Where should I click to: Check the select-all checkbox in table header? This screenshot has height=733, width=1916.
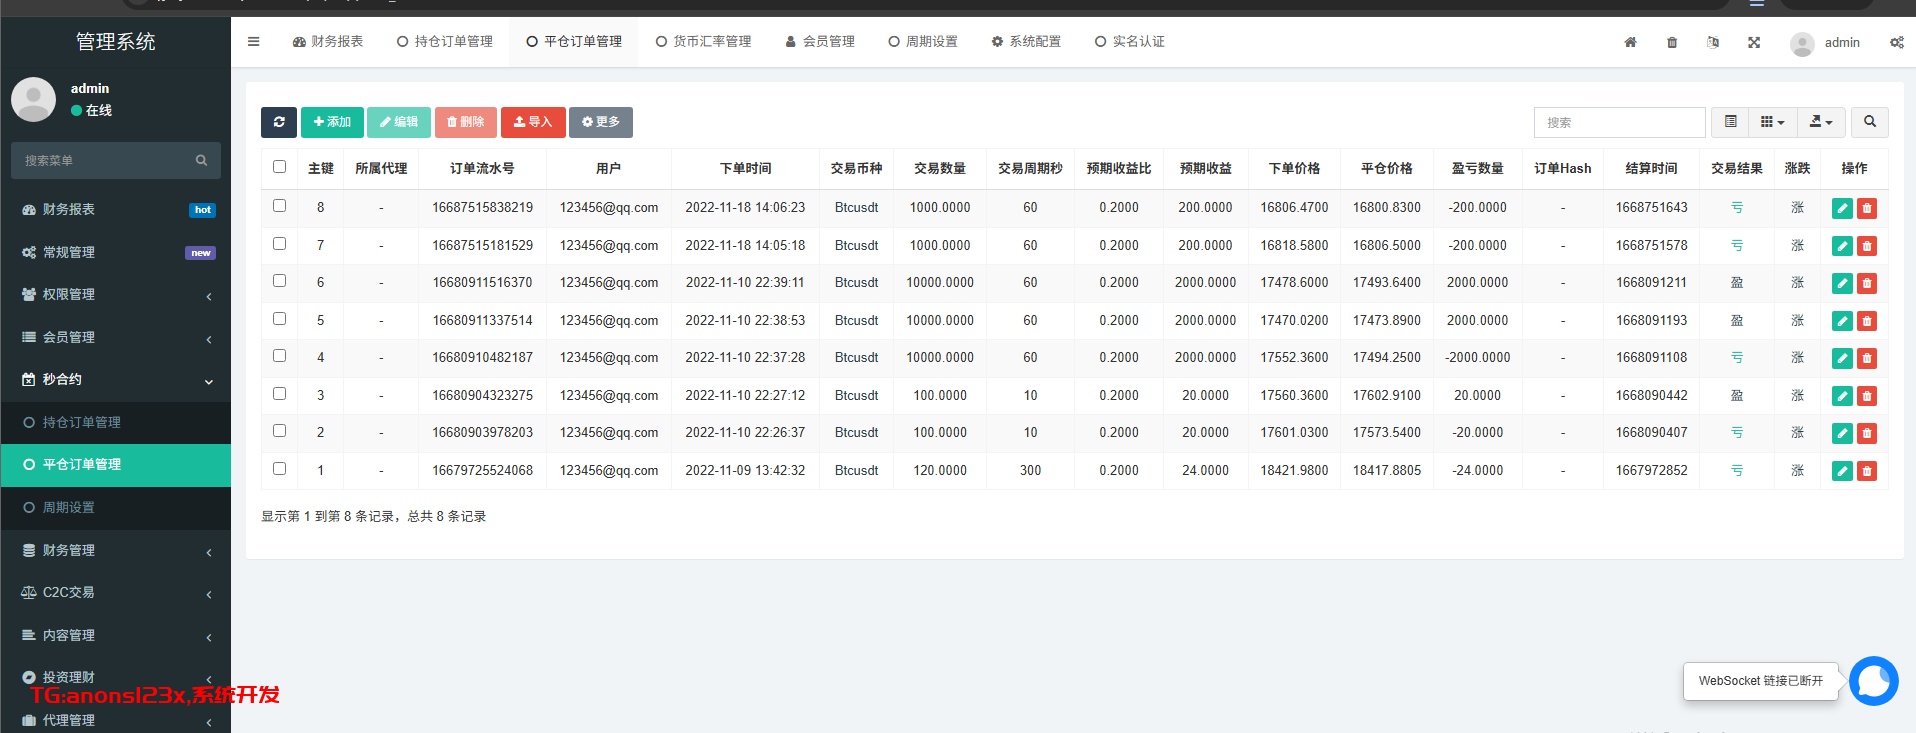[x=280, y=167]
